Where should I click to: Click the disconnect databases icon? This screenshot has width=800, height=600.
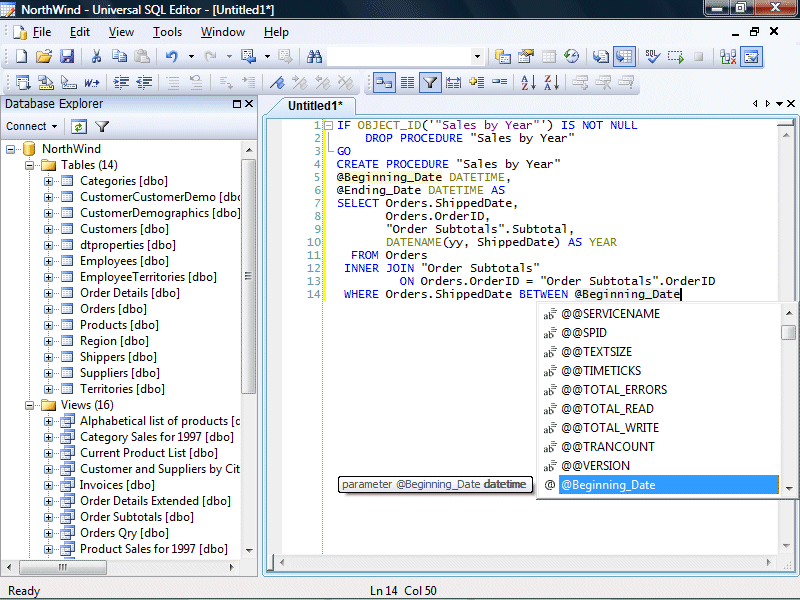pos(728,57)
